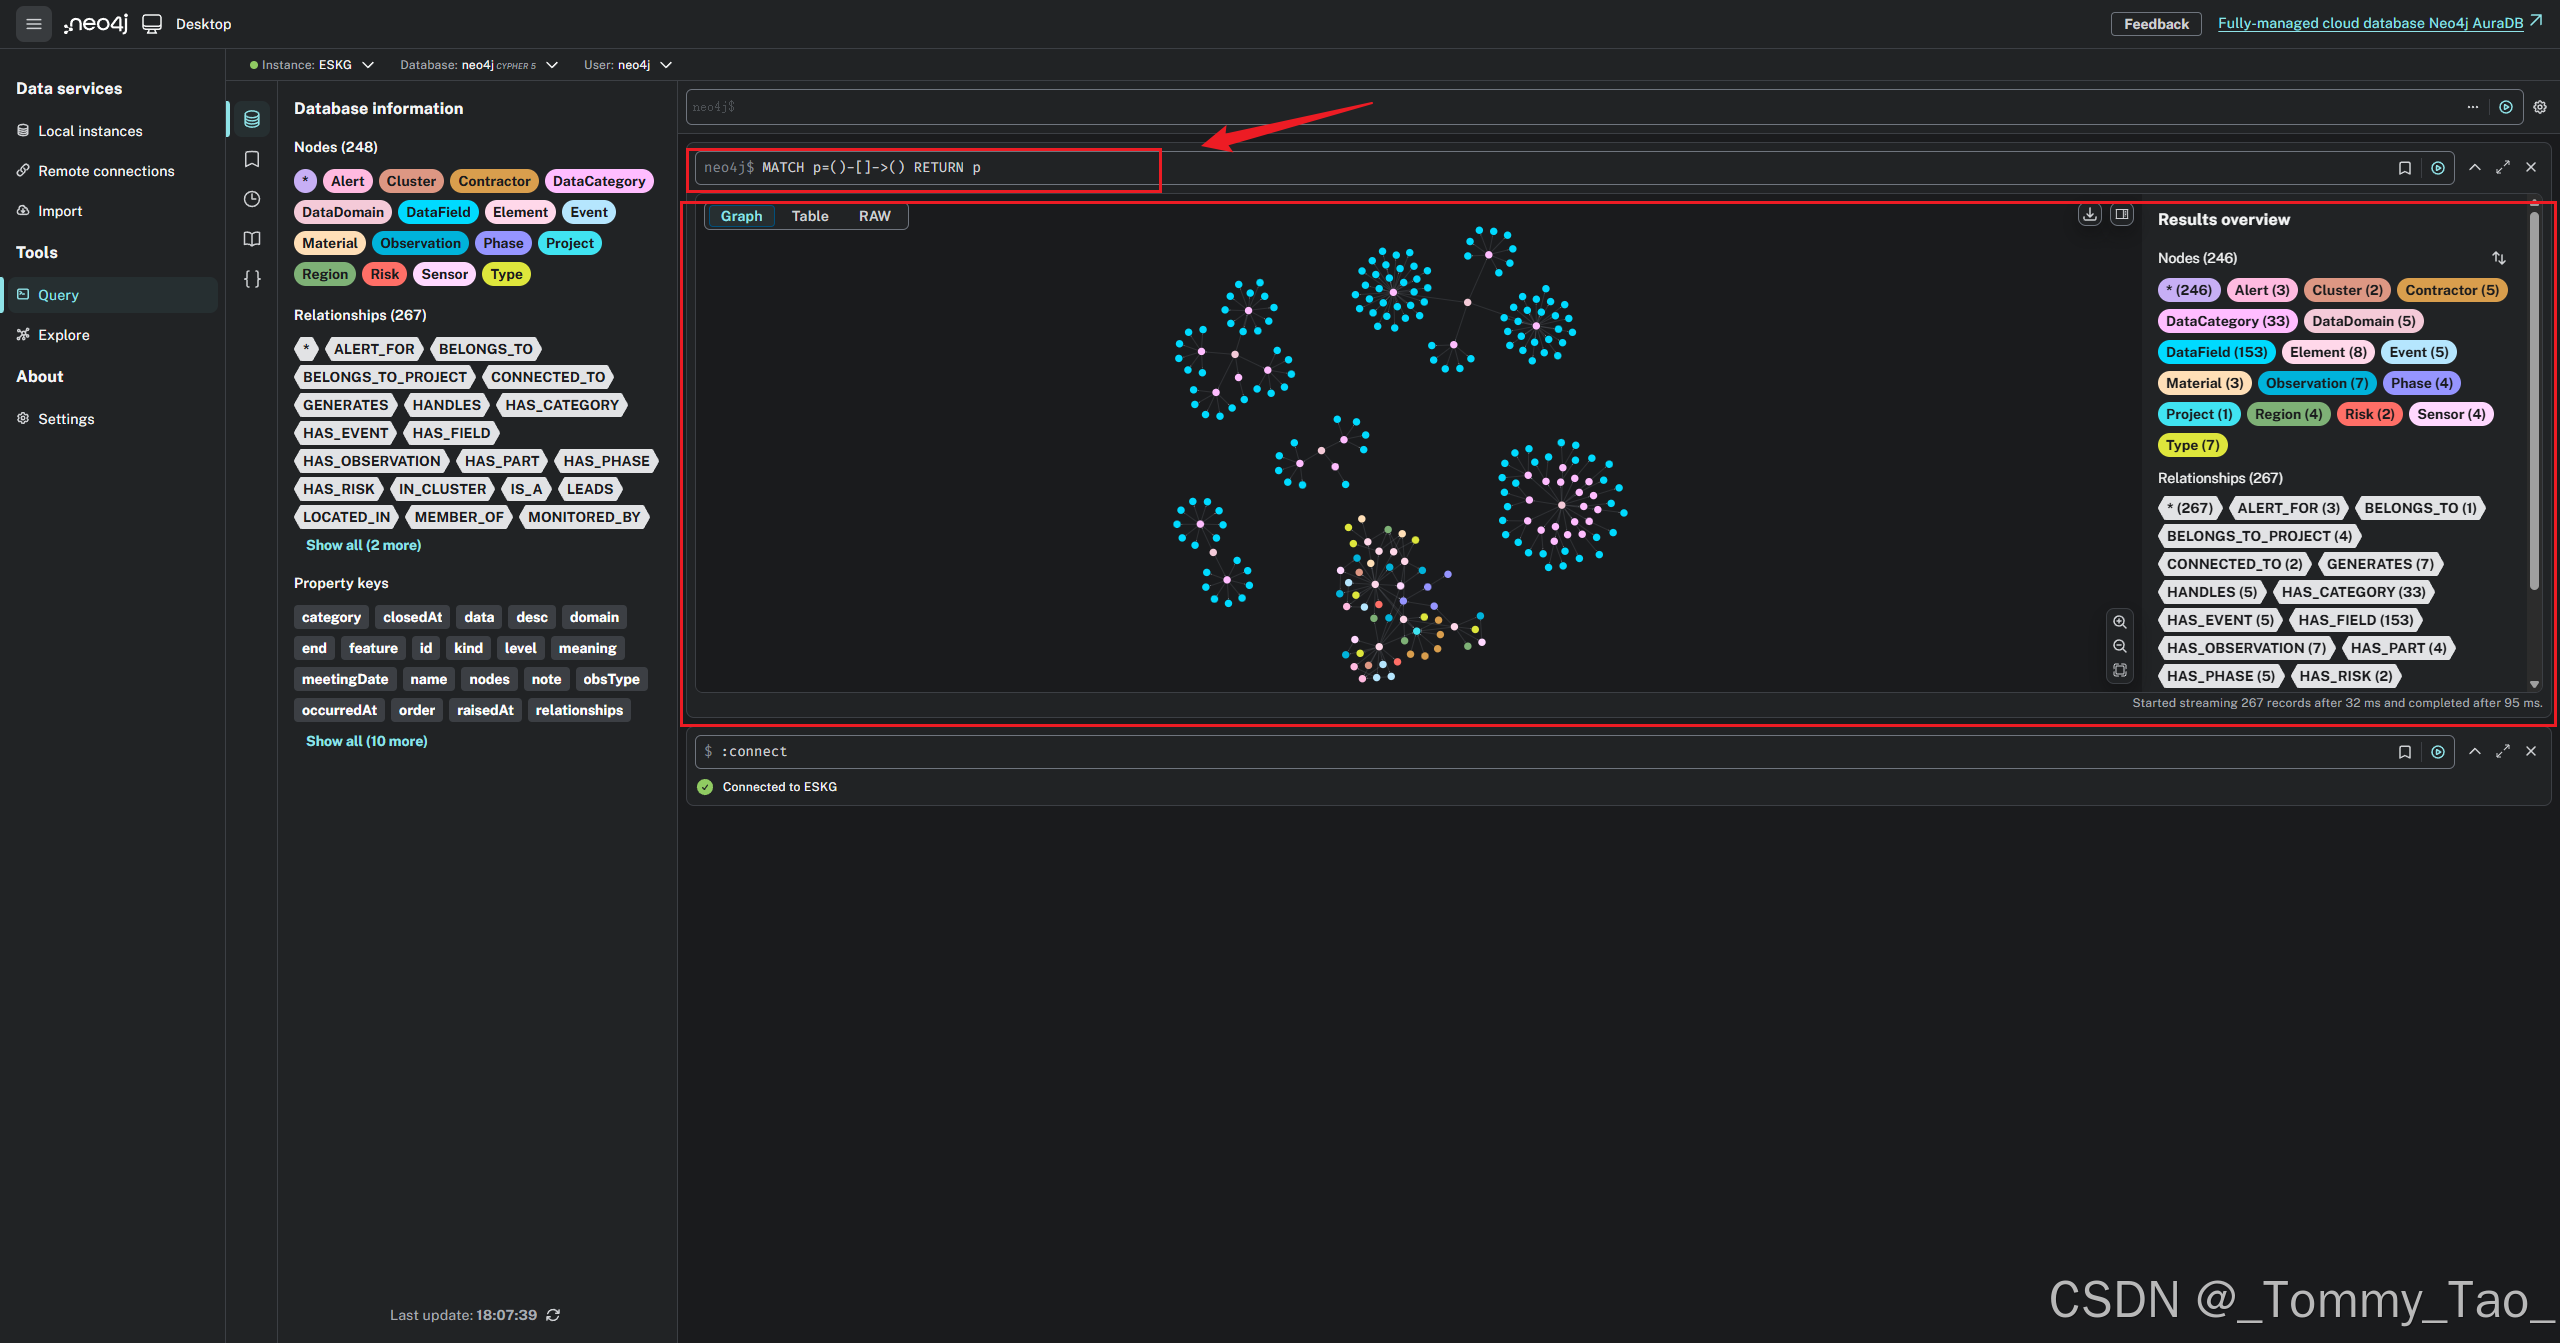Open the Guides book icon
This screenshot has width=2560, height=1343.
pos(251,238)
